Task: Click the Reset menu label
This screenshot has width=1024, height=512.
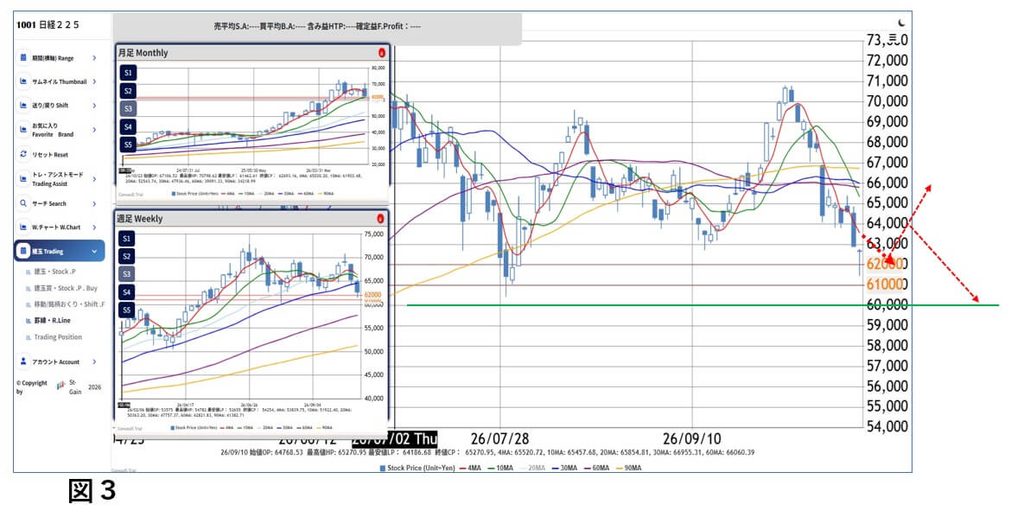Action: [50, 155]
